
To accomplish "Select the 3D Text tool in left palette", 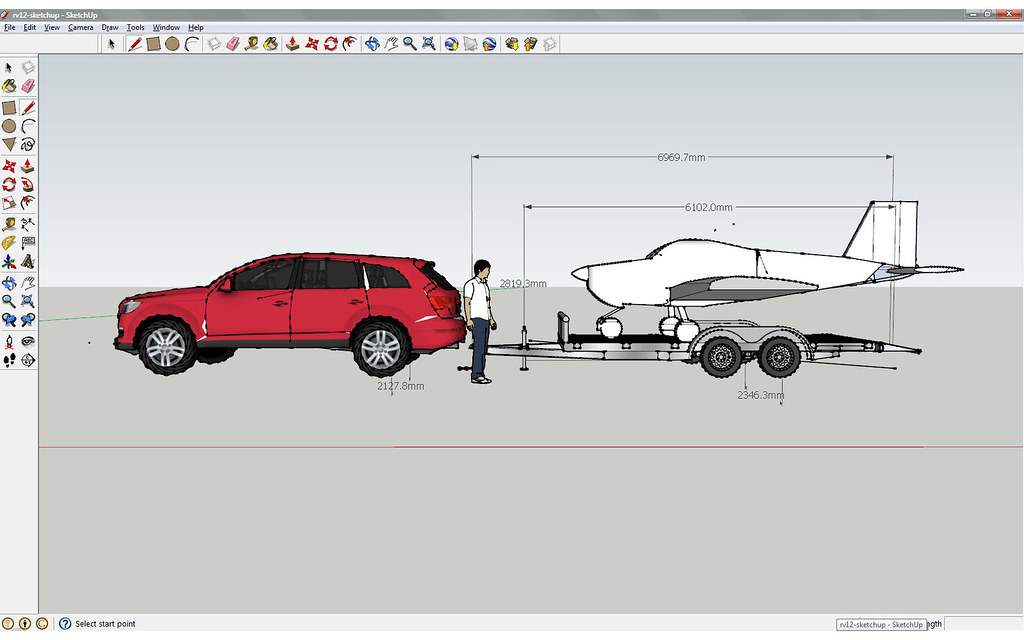I will (28, 262).
